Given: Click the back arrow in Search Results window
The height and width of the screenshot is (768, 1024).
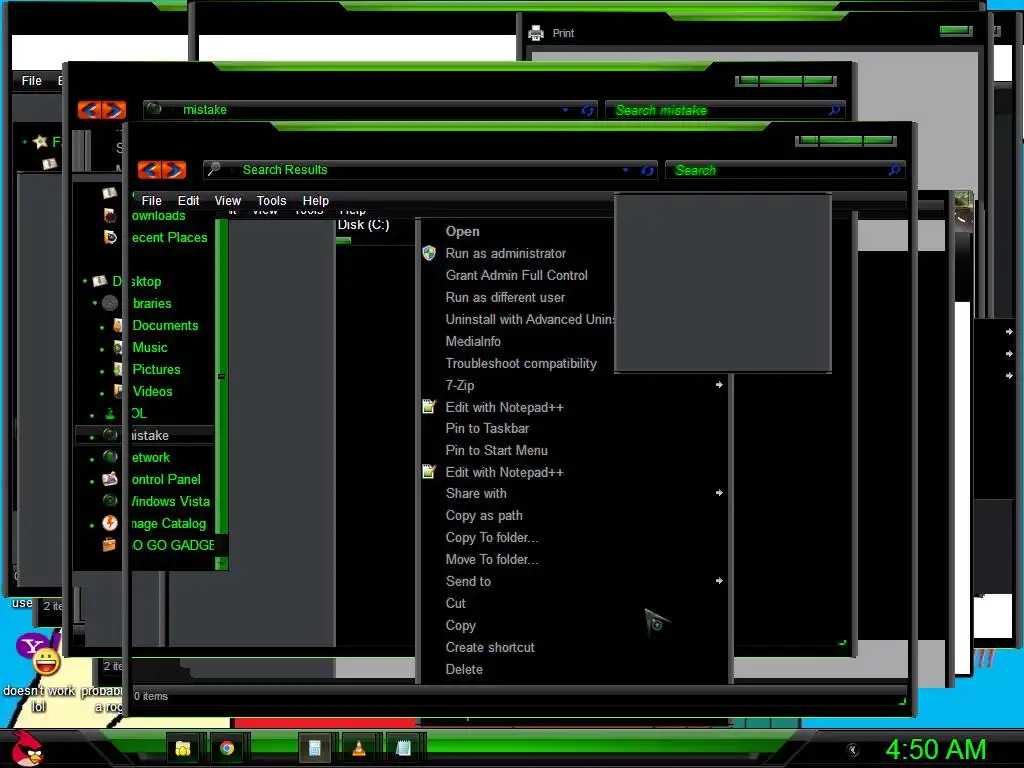Looking at the screenshot, I should click(x=150, y=170).
